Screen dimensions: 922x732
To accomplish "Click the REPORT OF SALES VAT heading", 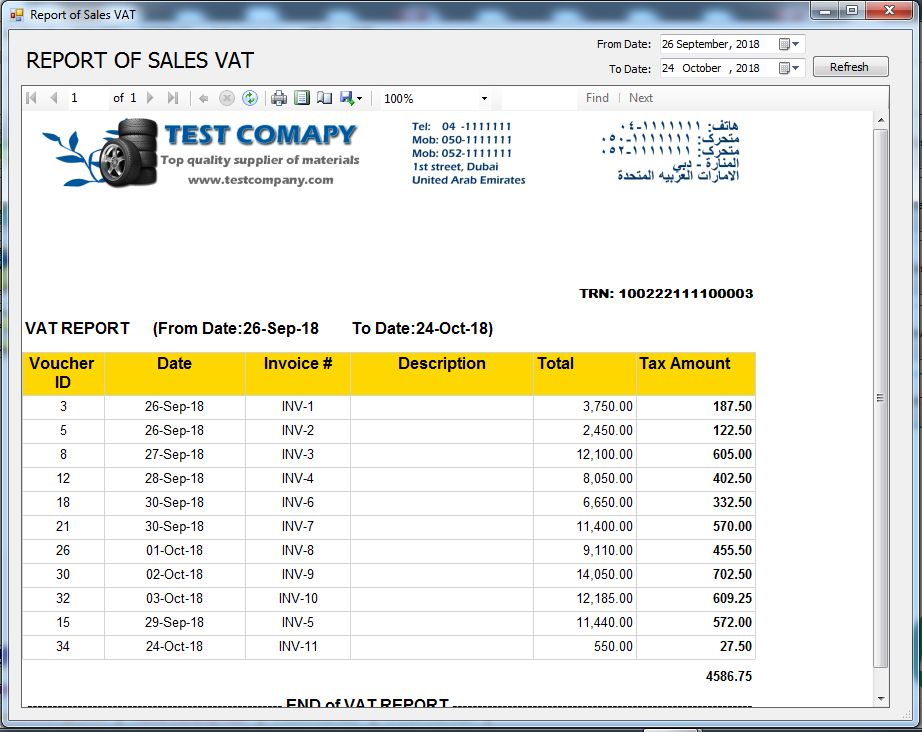I will 140,61.
